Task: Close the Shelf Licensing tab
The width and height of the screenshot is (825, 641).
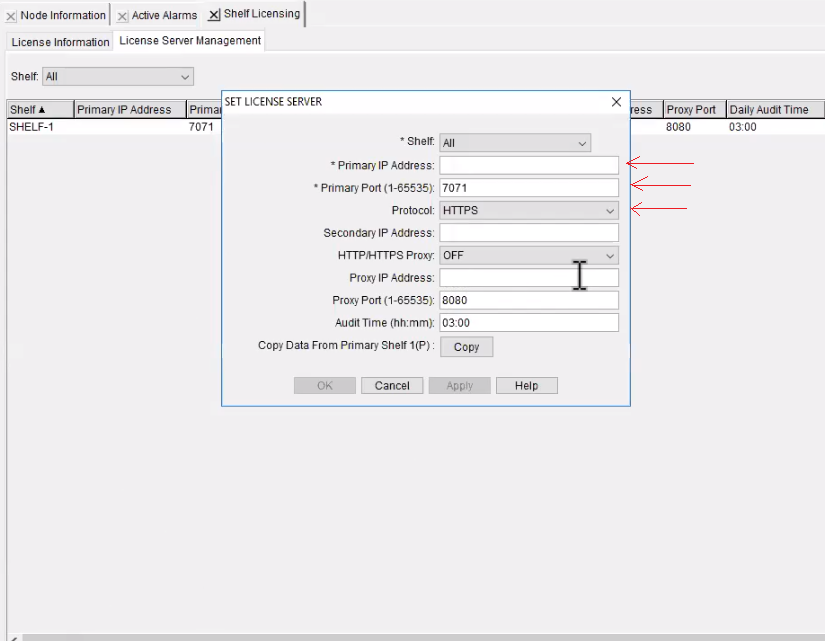Action: click(214, 15)
